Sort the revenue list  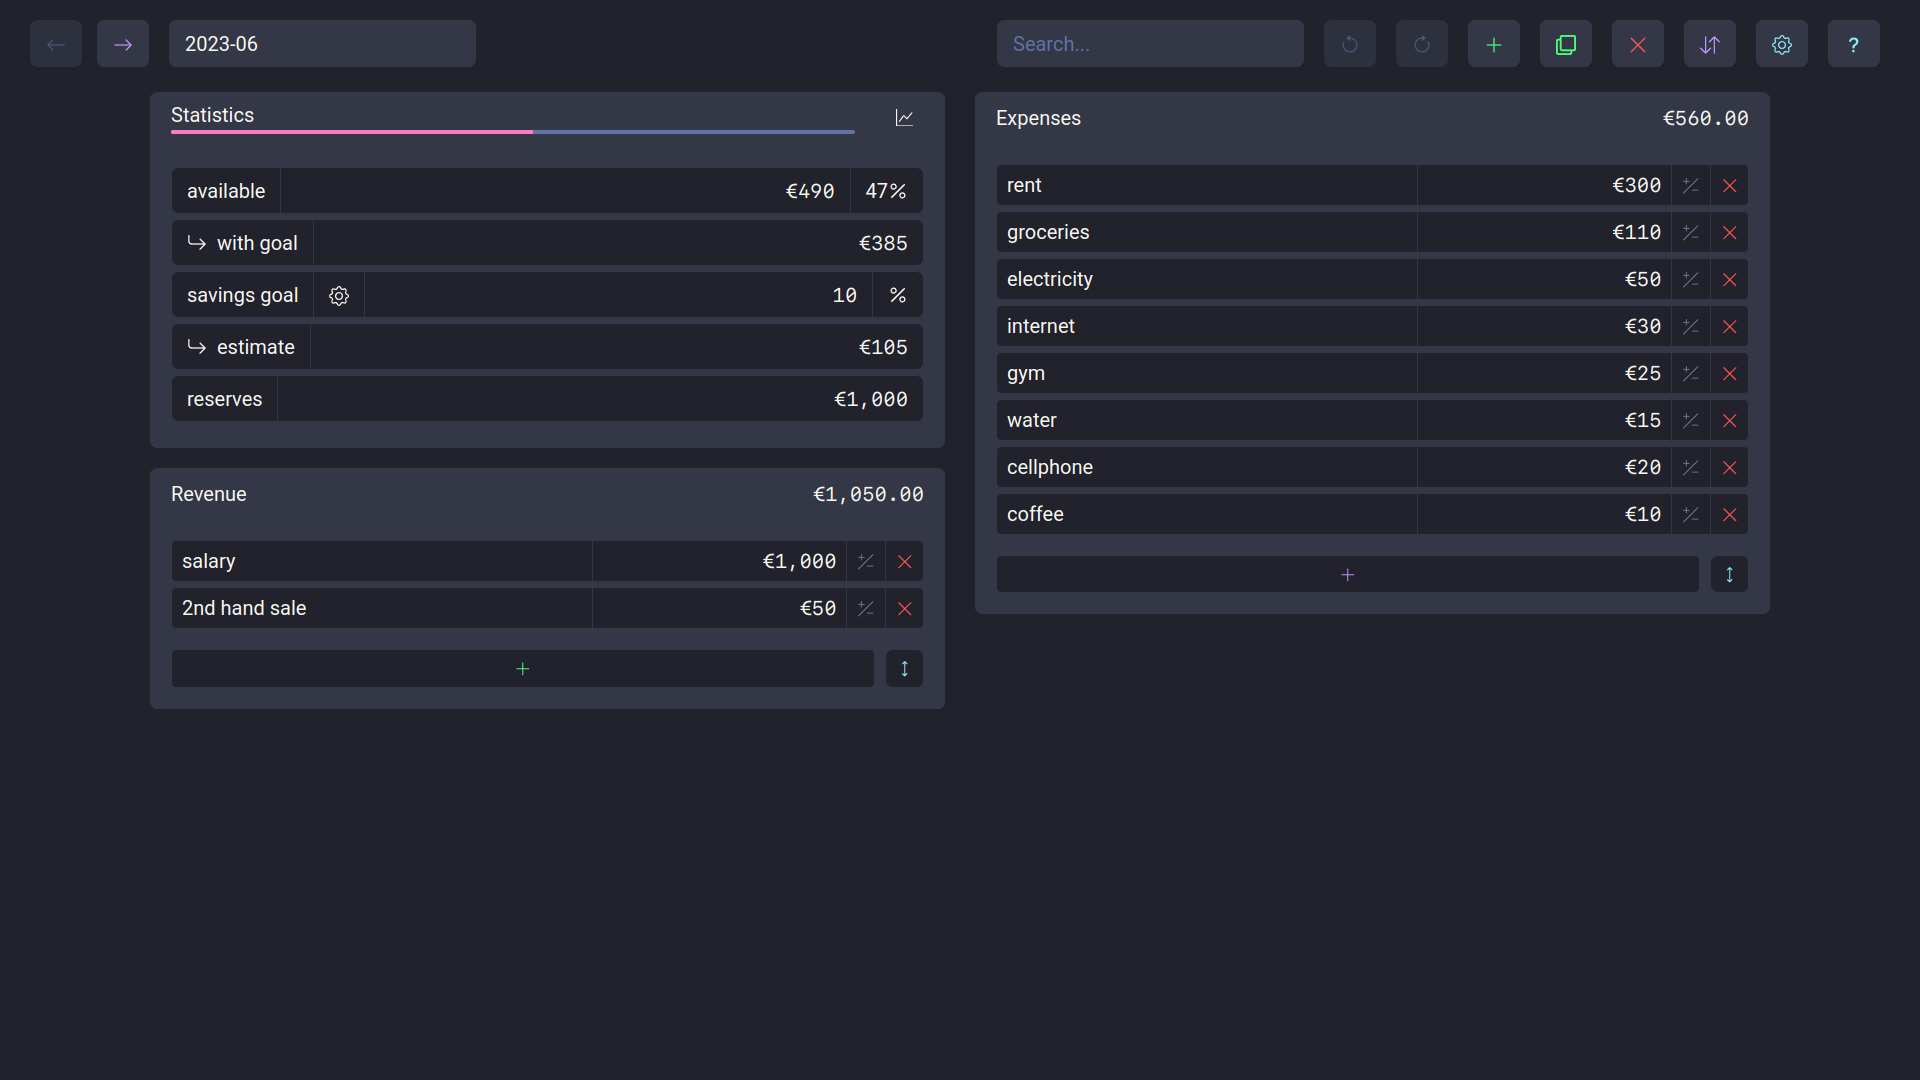tap(904, 668)
